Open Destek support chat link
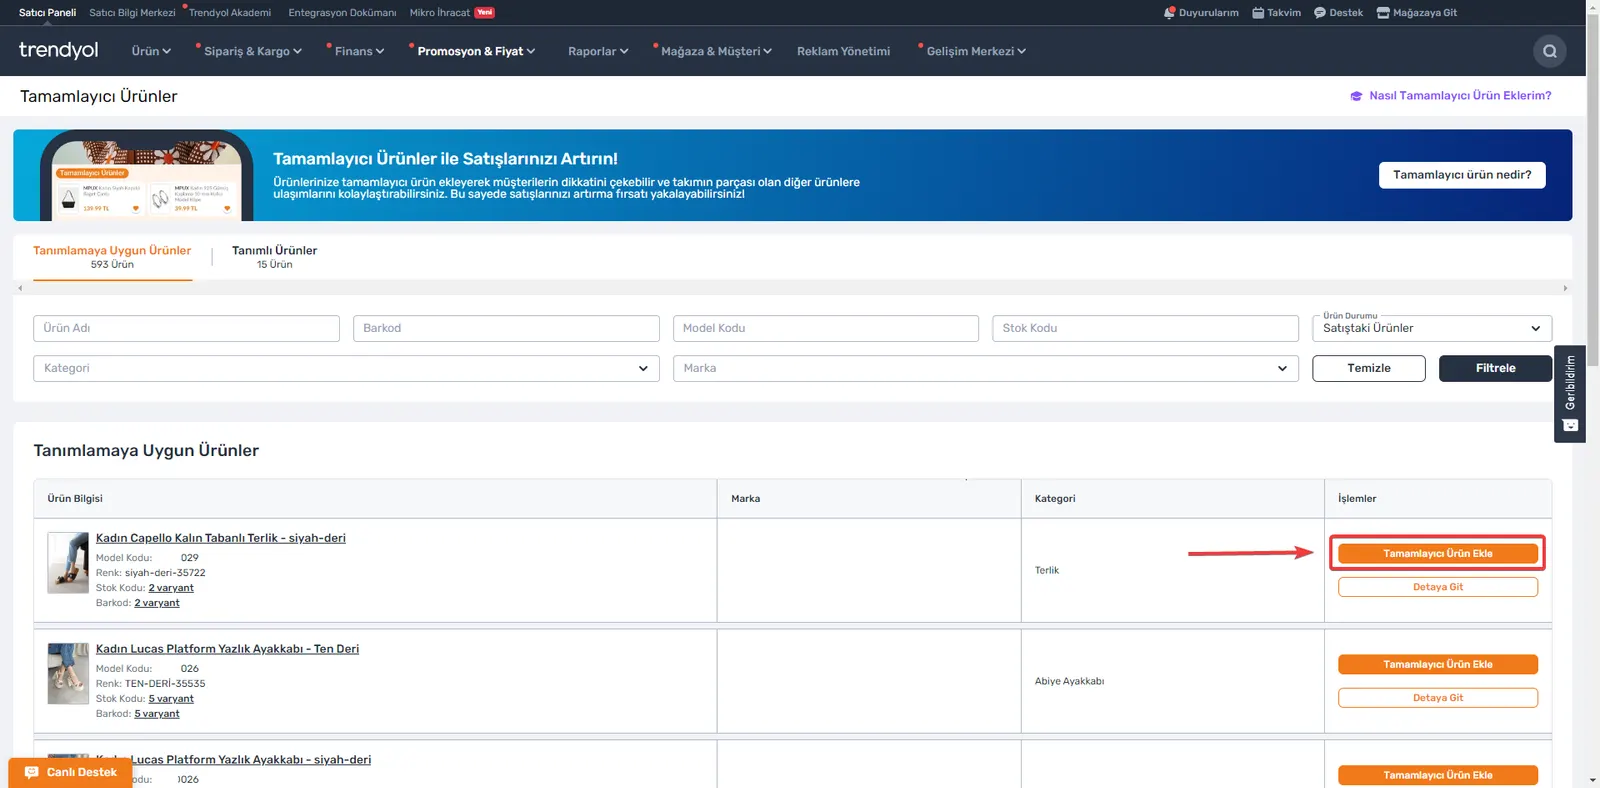The height and width of the screenshot is (788, 1600). tap(1338, 13)
